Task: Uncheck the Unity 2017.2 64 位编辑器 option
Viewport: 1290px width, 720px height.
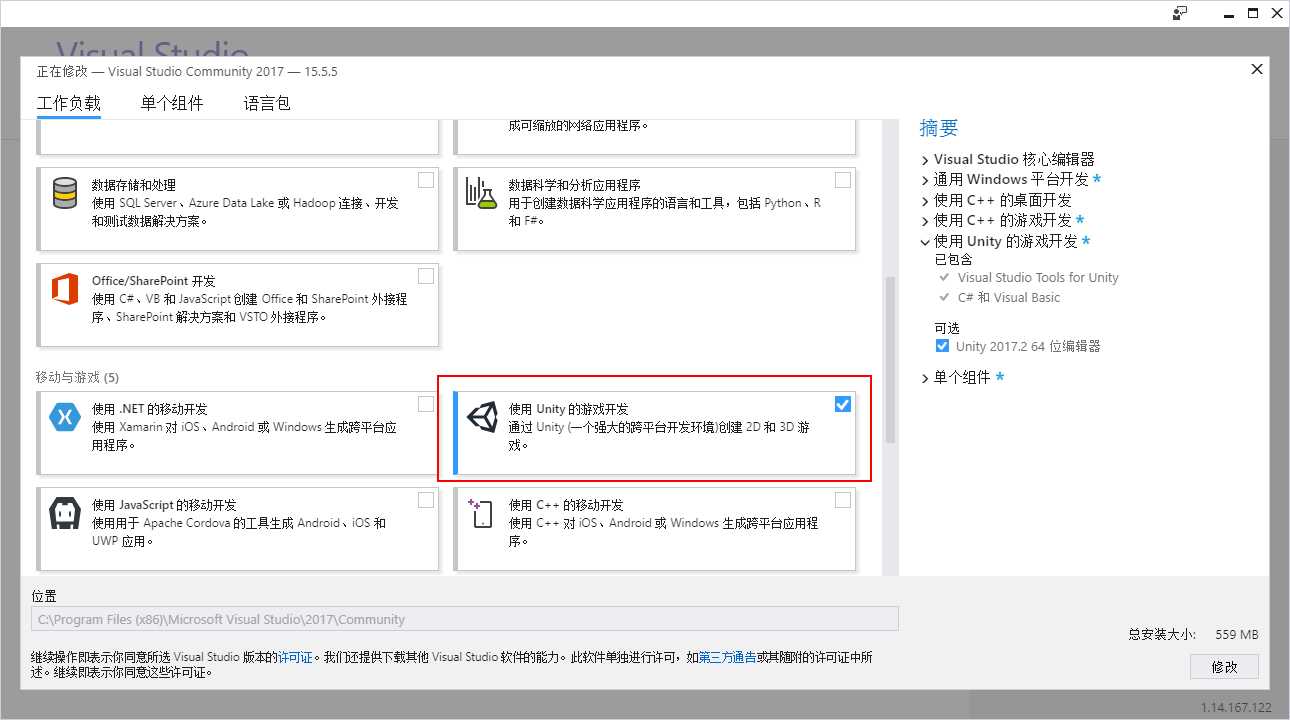Action: [x=942, y=346]
